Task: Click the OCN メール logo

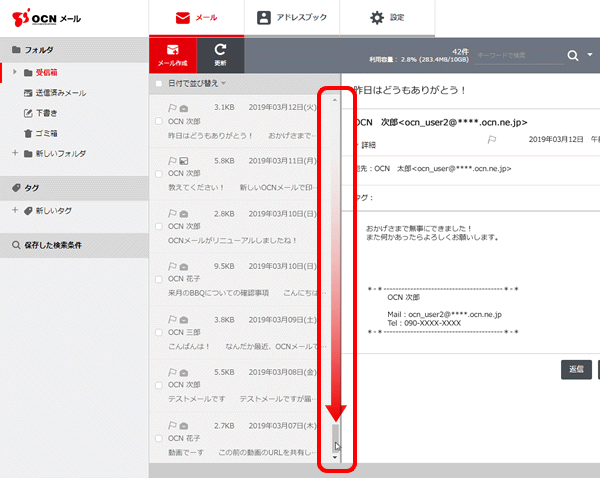Action: (x=46, y=18)
